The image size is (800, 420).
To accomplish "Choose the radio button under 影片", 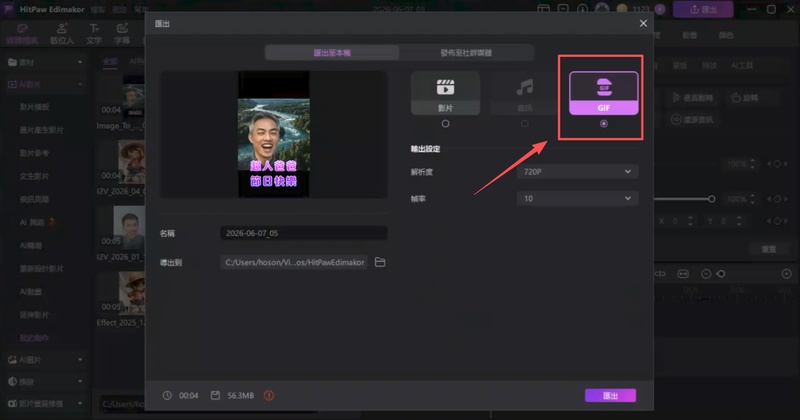I will (x=445, y=123).
